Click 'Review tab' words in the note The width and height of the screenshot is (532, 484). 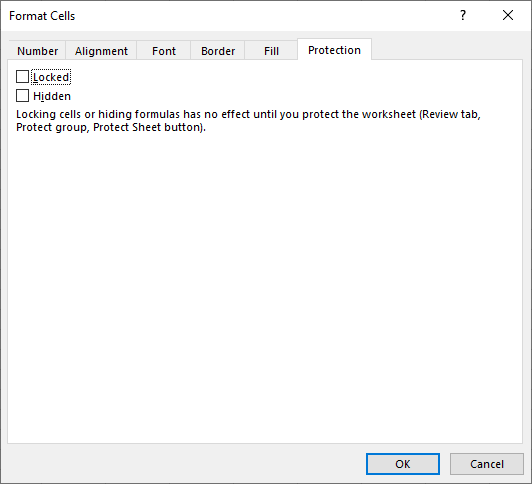coord(450,114)
